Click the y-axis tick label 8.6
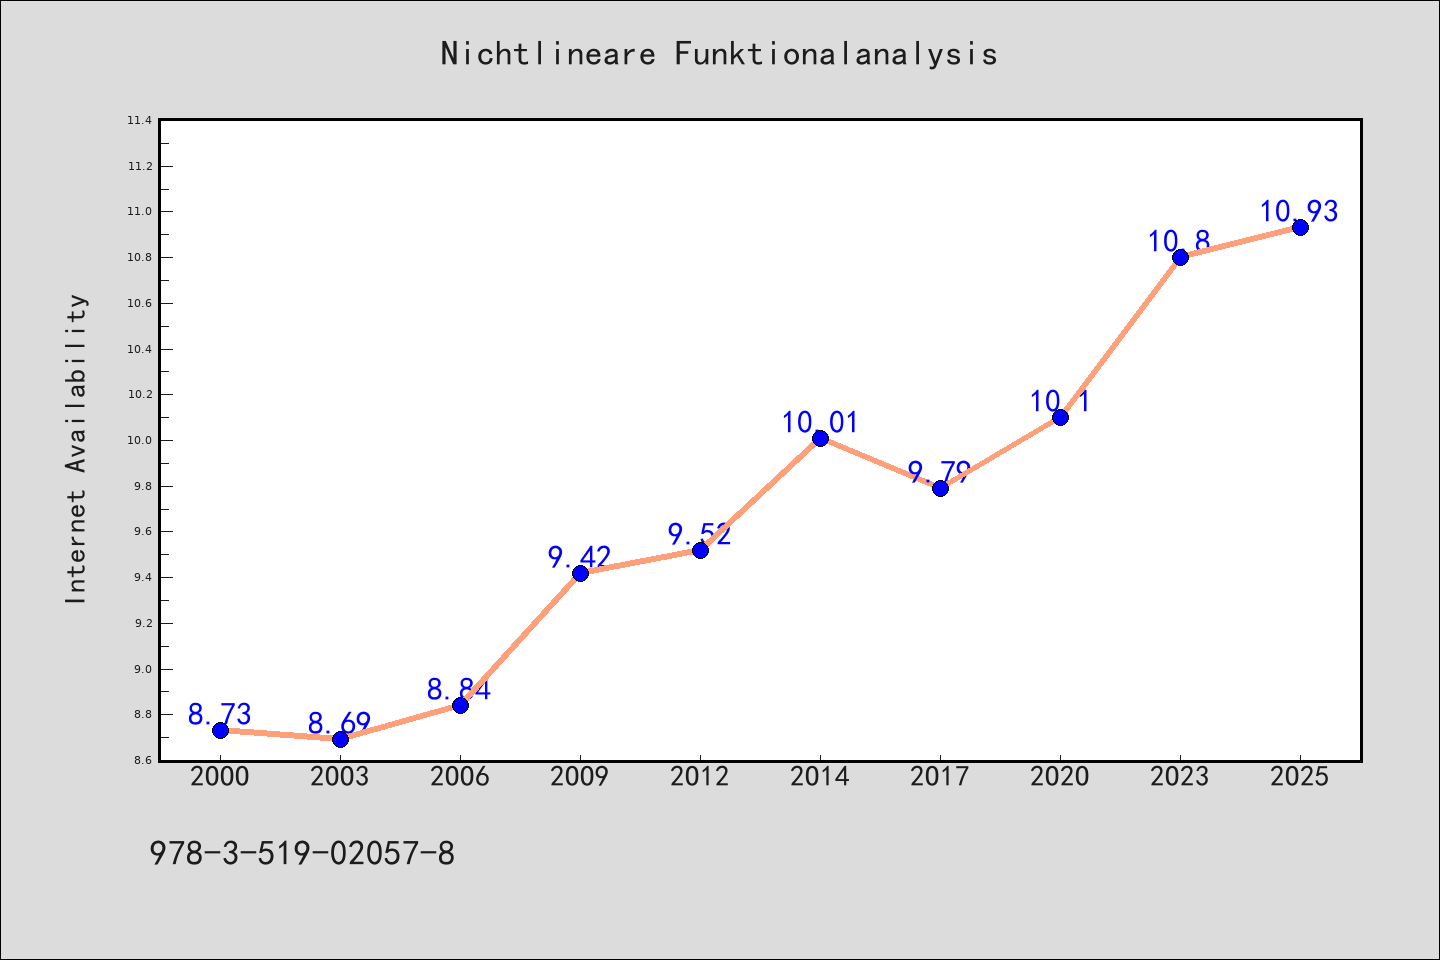The image size is (1440, 960). 142,761
